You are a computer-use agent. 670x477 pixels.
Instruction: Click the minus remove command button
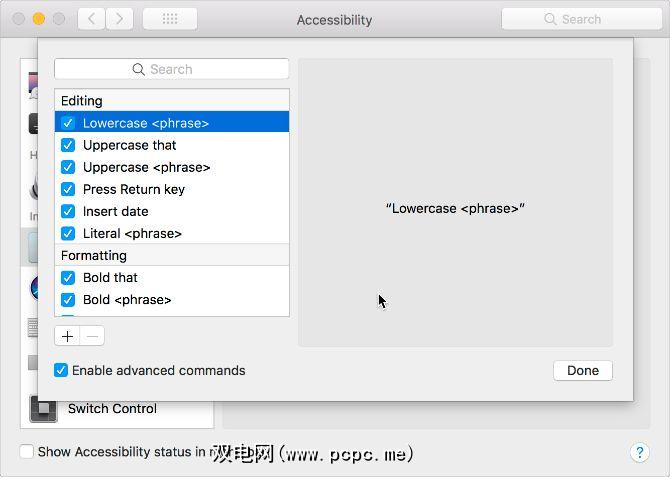[x=92, y=336]
